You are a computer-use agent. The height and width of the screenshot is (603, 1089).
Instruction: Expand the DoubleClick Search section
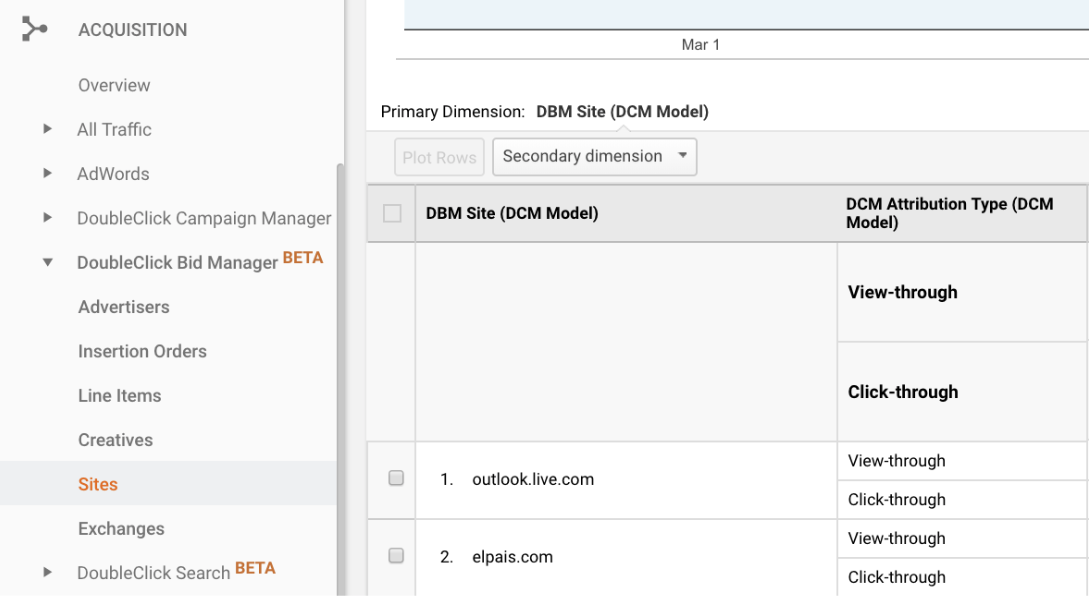click(47, 572)
